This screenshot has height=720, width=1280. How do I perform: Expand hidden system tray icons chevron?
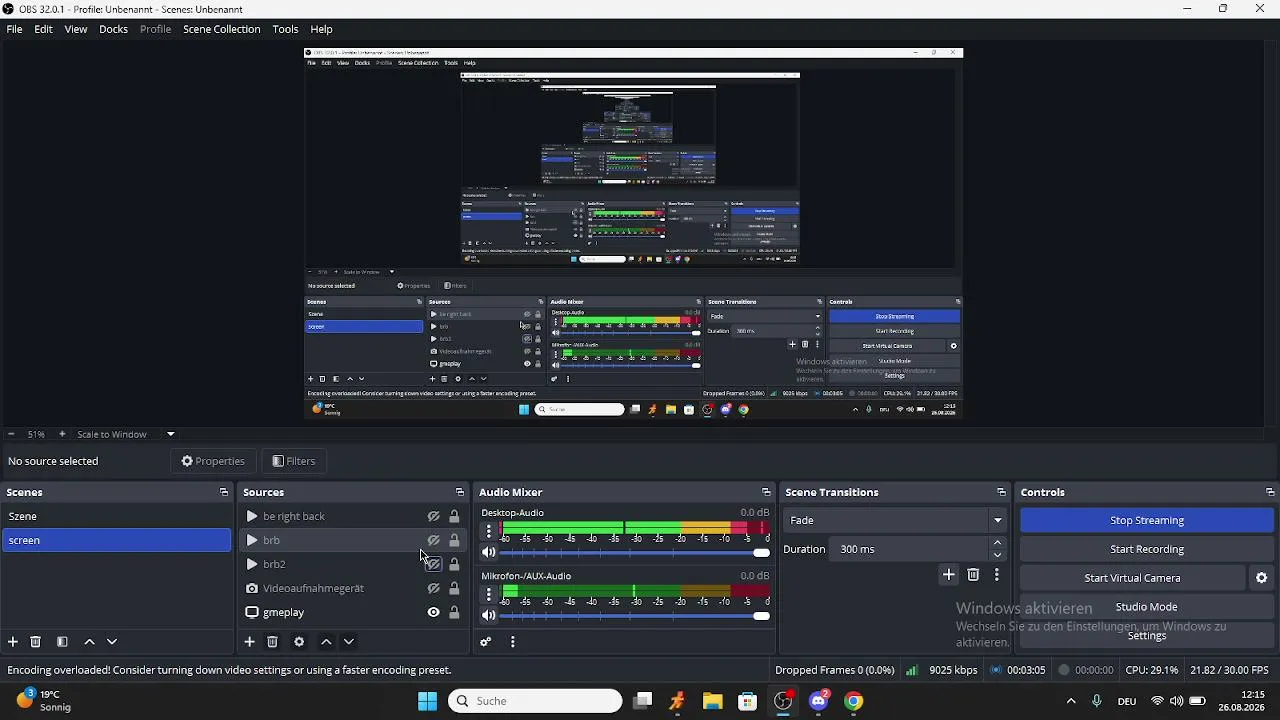coord(1071,701)
